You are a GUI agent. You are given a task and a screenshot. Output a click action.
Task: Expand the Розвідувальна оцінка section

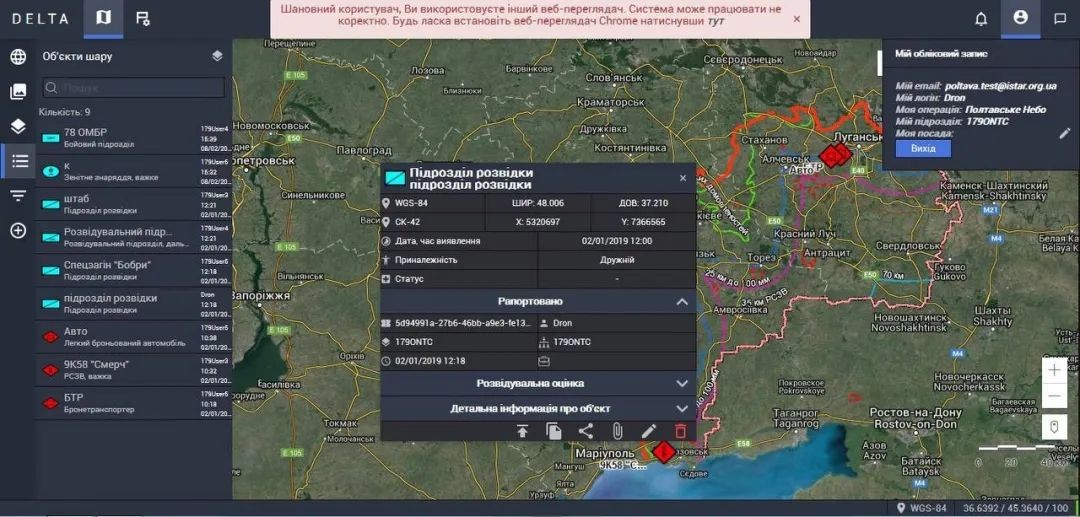pyautogui.click(x=682, y=383)
